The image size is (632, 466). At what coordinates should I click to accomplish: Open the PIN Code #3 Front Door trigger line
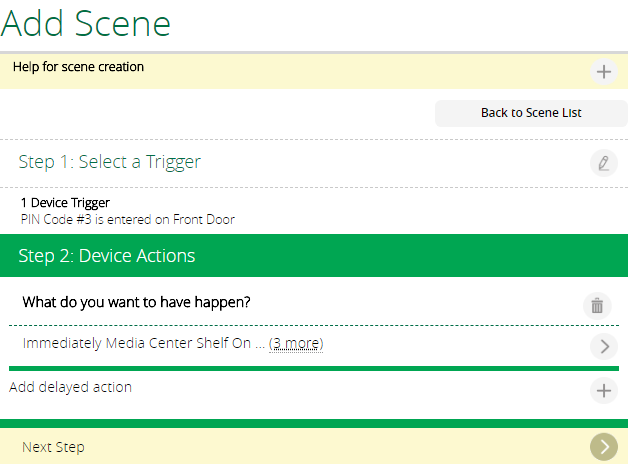click(x=128, y=220)
